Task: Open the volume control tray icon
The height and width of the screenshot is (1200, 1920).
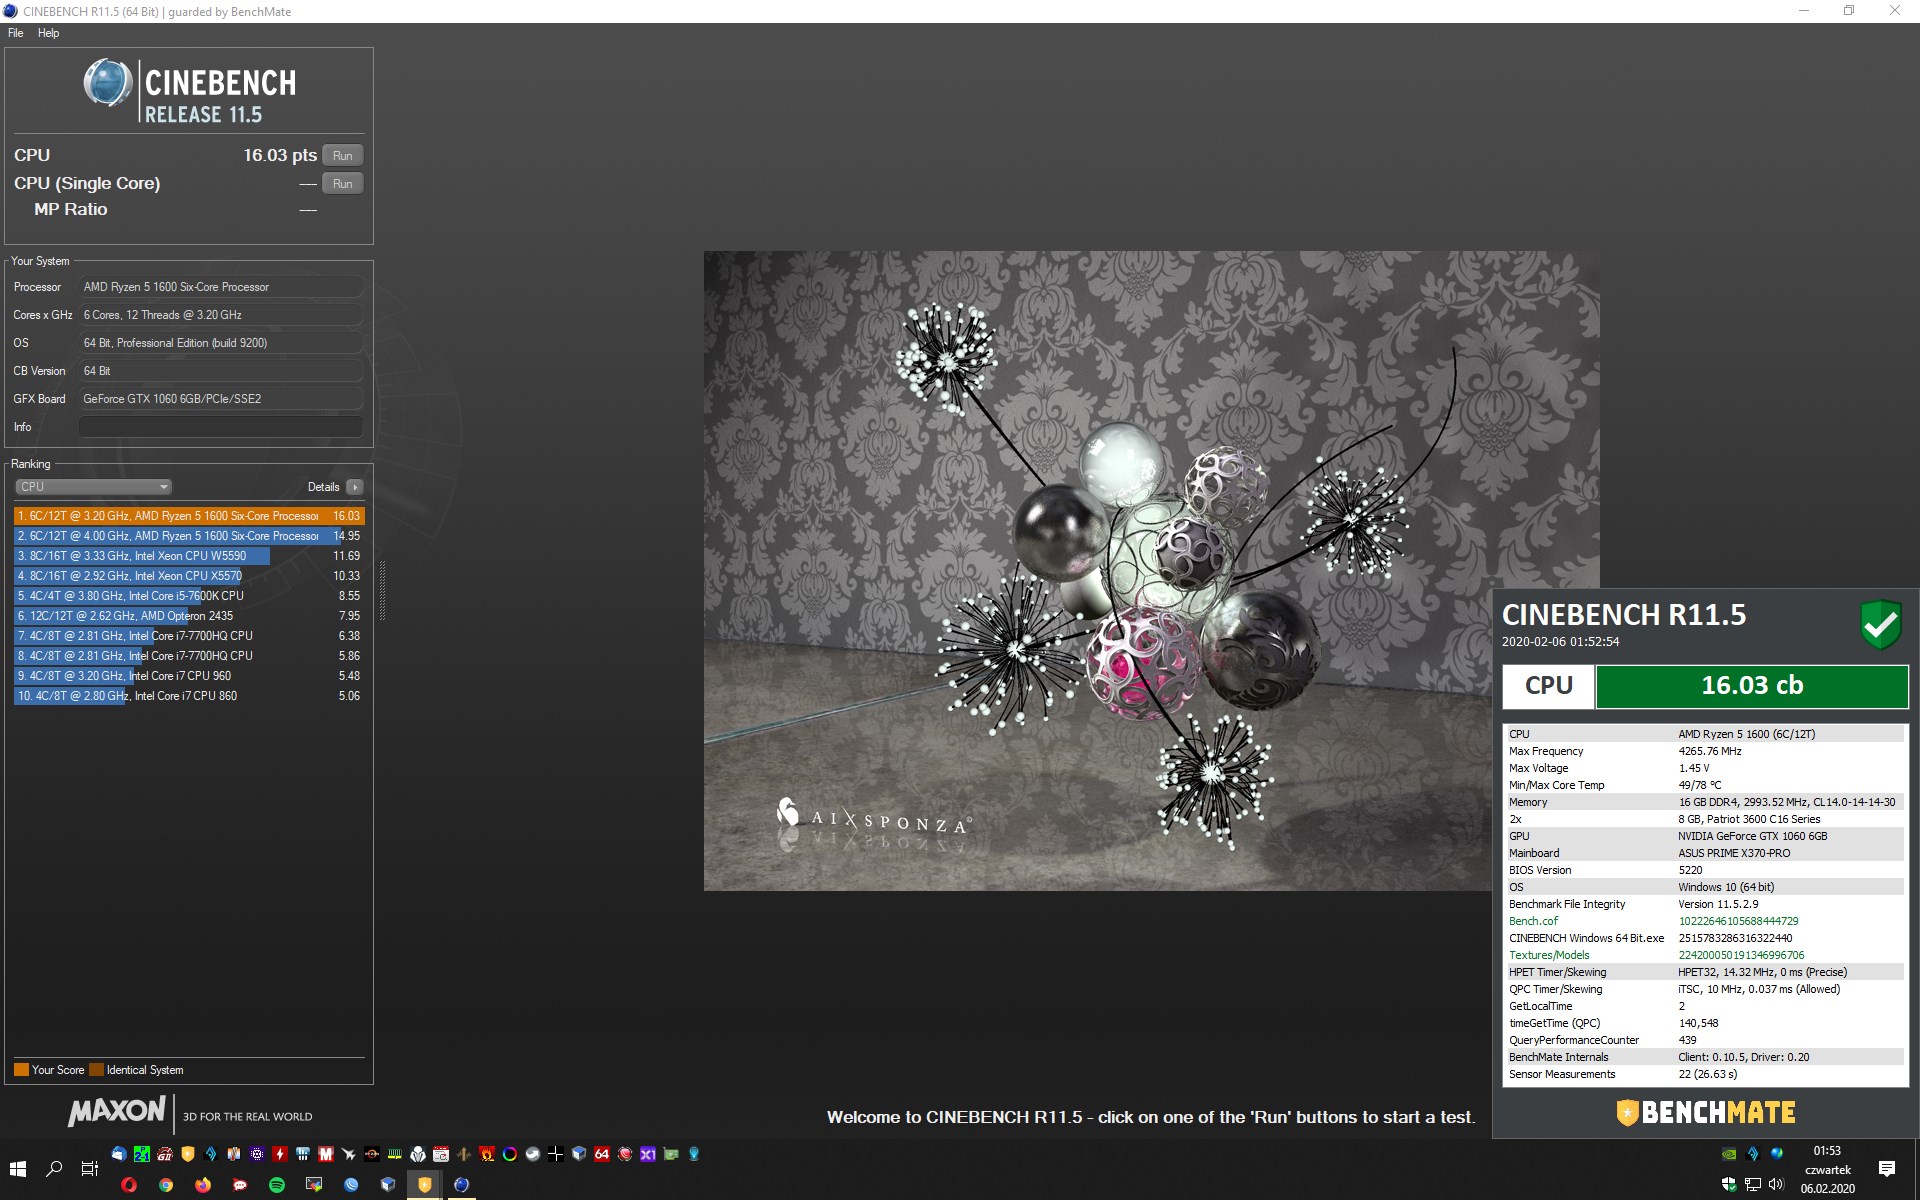Action: point(1776,1185)
